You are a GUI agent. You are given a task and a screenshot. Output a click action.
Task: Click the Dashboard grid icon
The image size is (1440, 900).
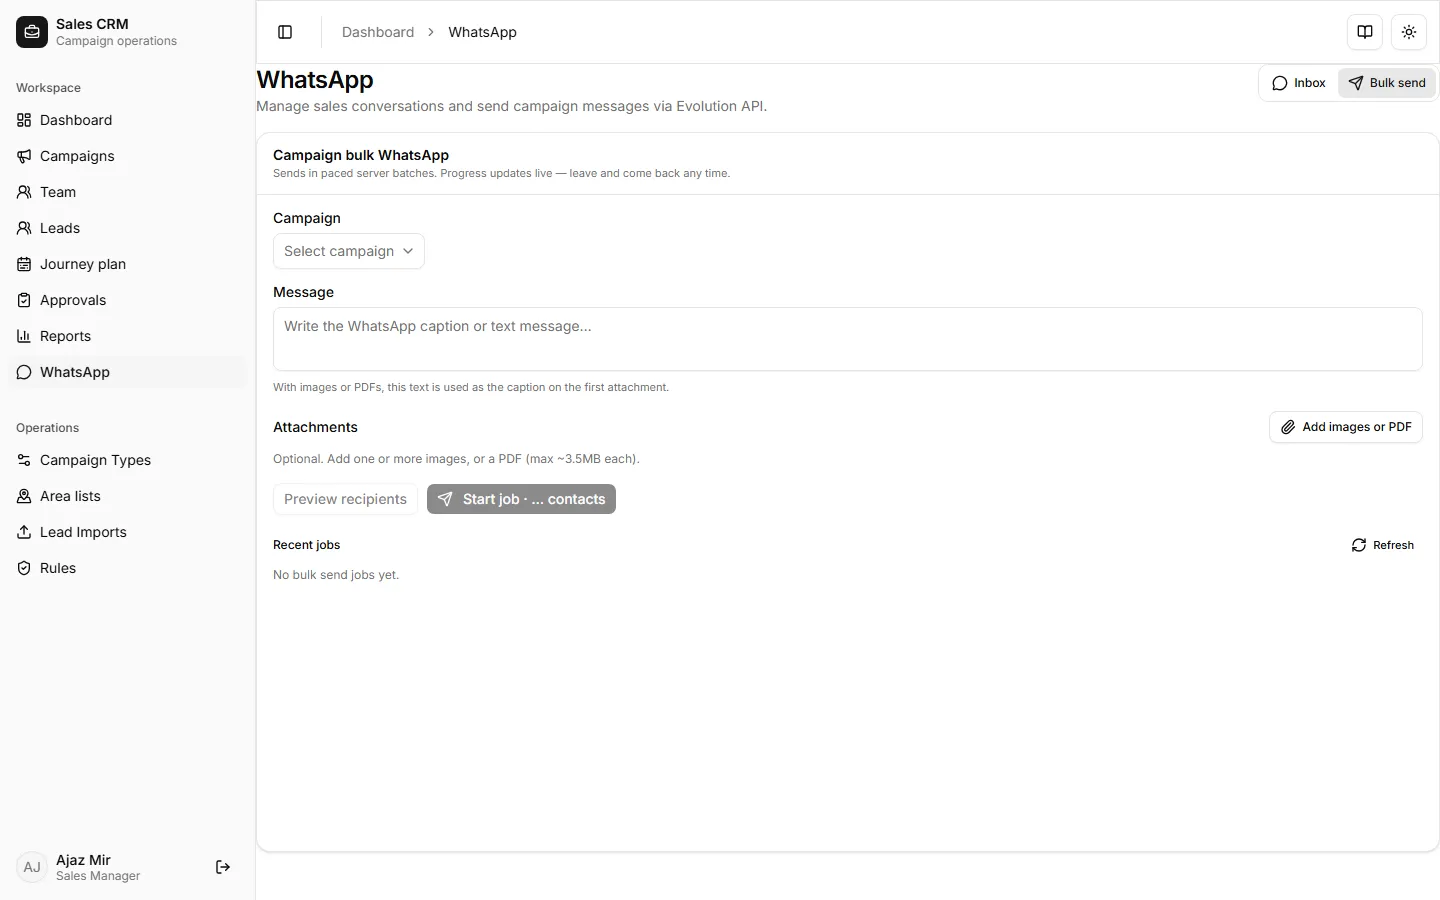[24, 120]
